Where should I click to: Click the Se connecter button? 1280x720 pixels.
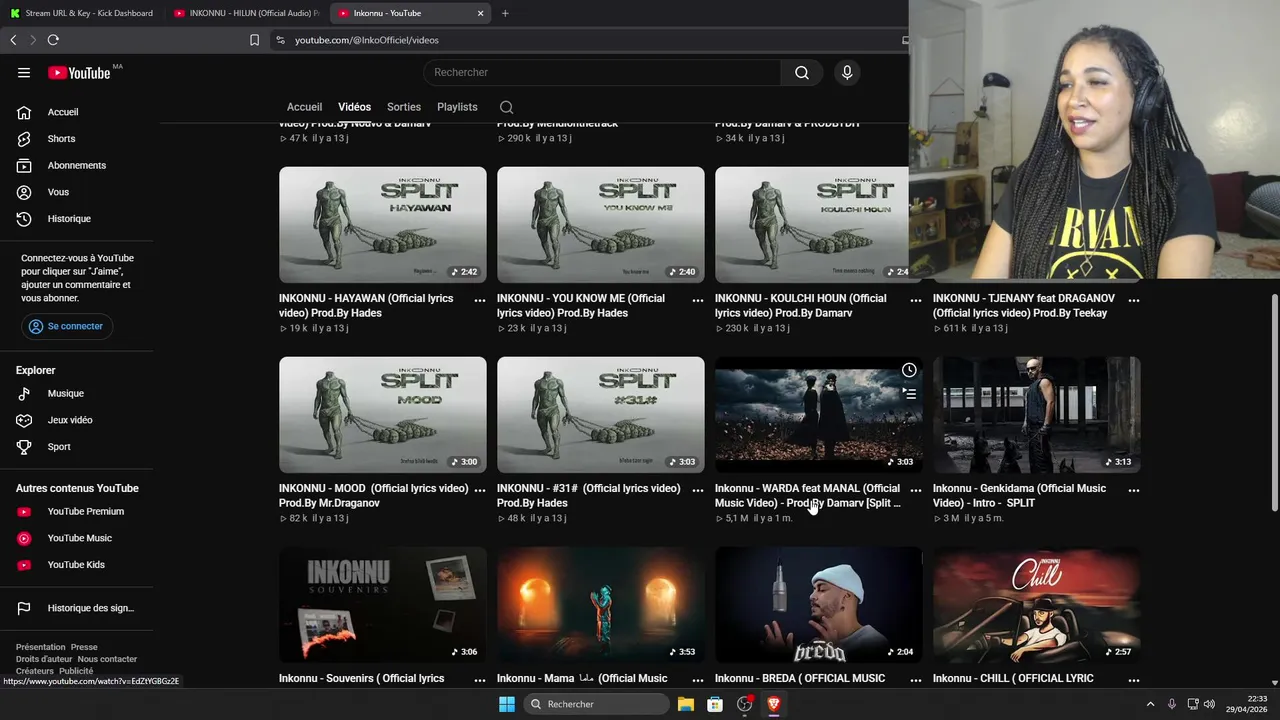pos(66,326)
